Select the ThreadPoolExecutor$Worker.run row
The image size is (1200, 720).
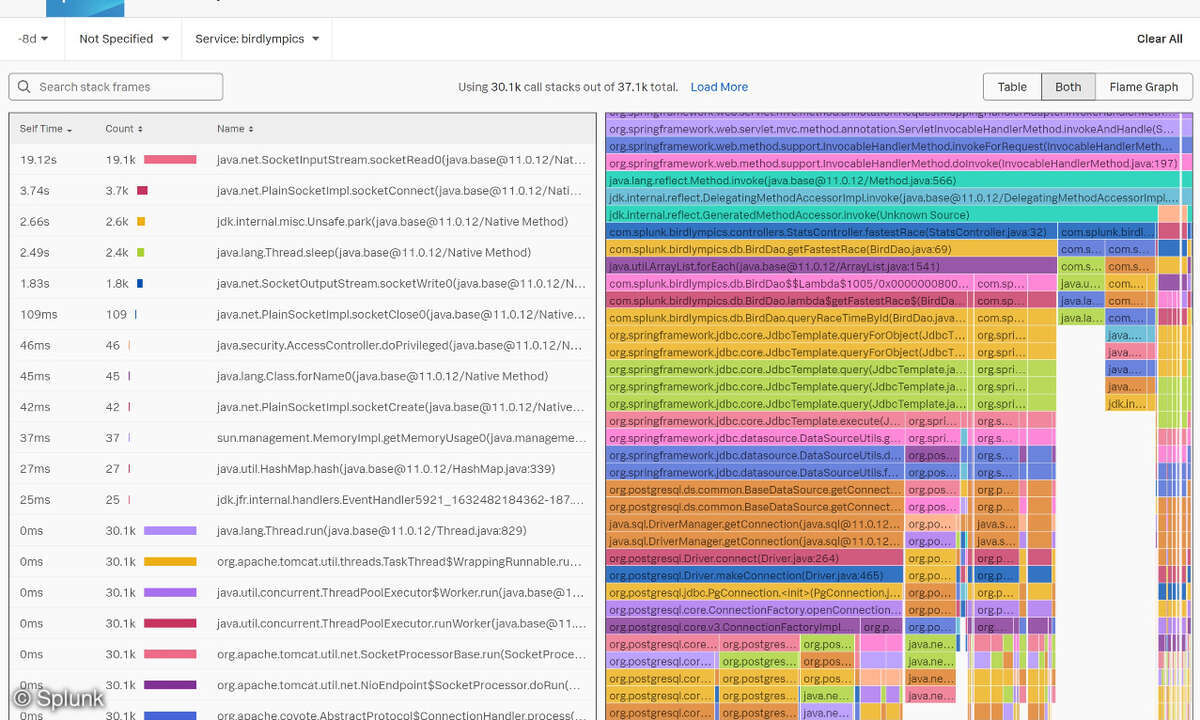click(x=303, y=593)
